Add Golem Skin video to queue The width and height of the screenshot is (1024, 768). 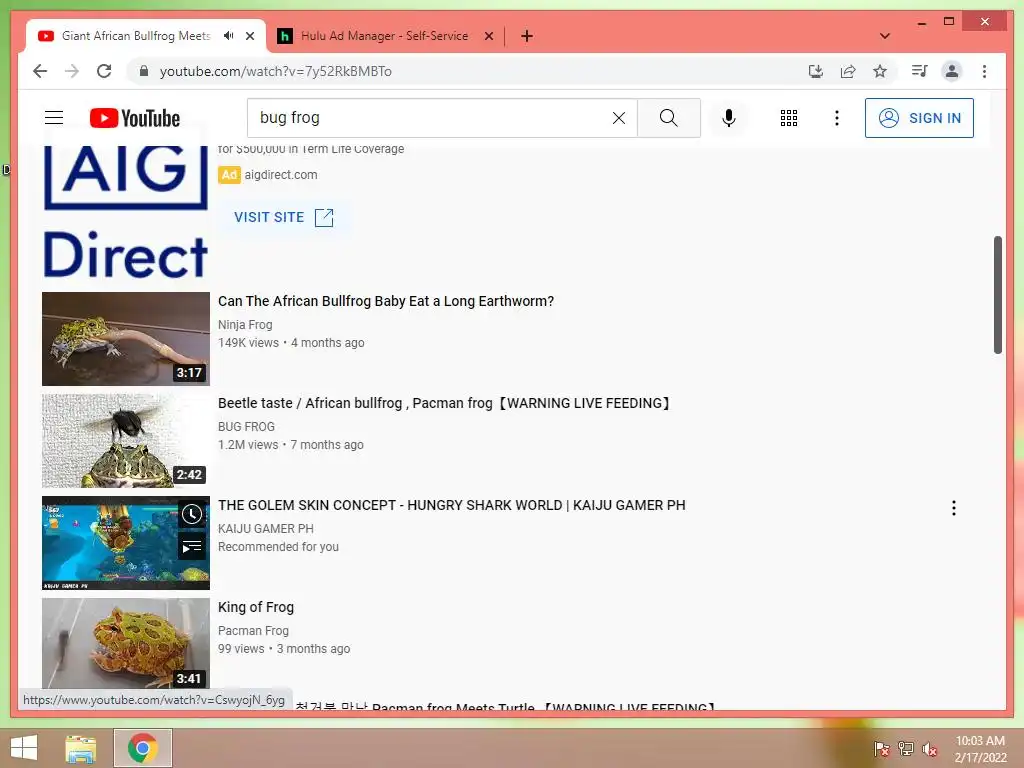(191, 546)
